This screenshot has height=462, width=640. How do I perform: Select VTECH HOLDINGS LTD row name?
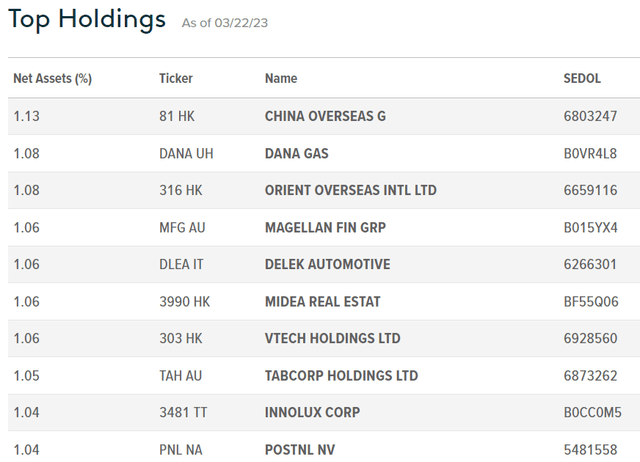[333, 338]
